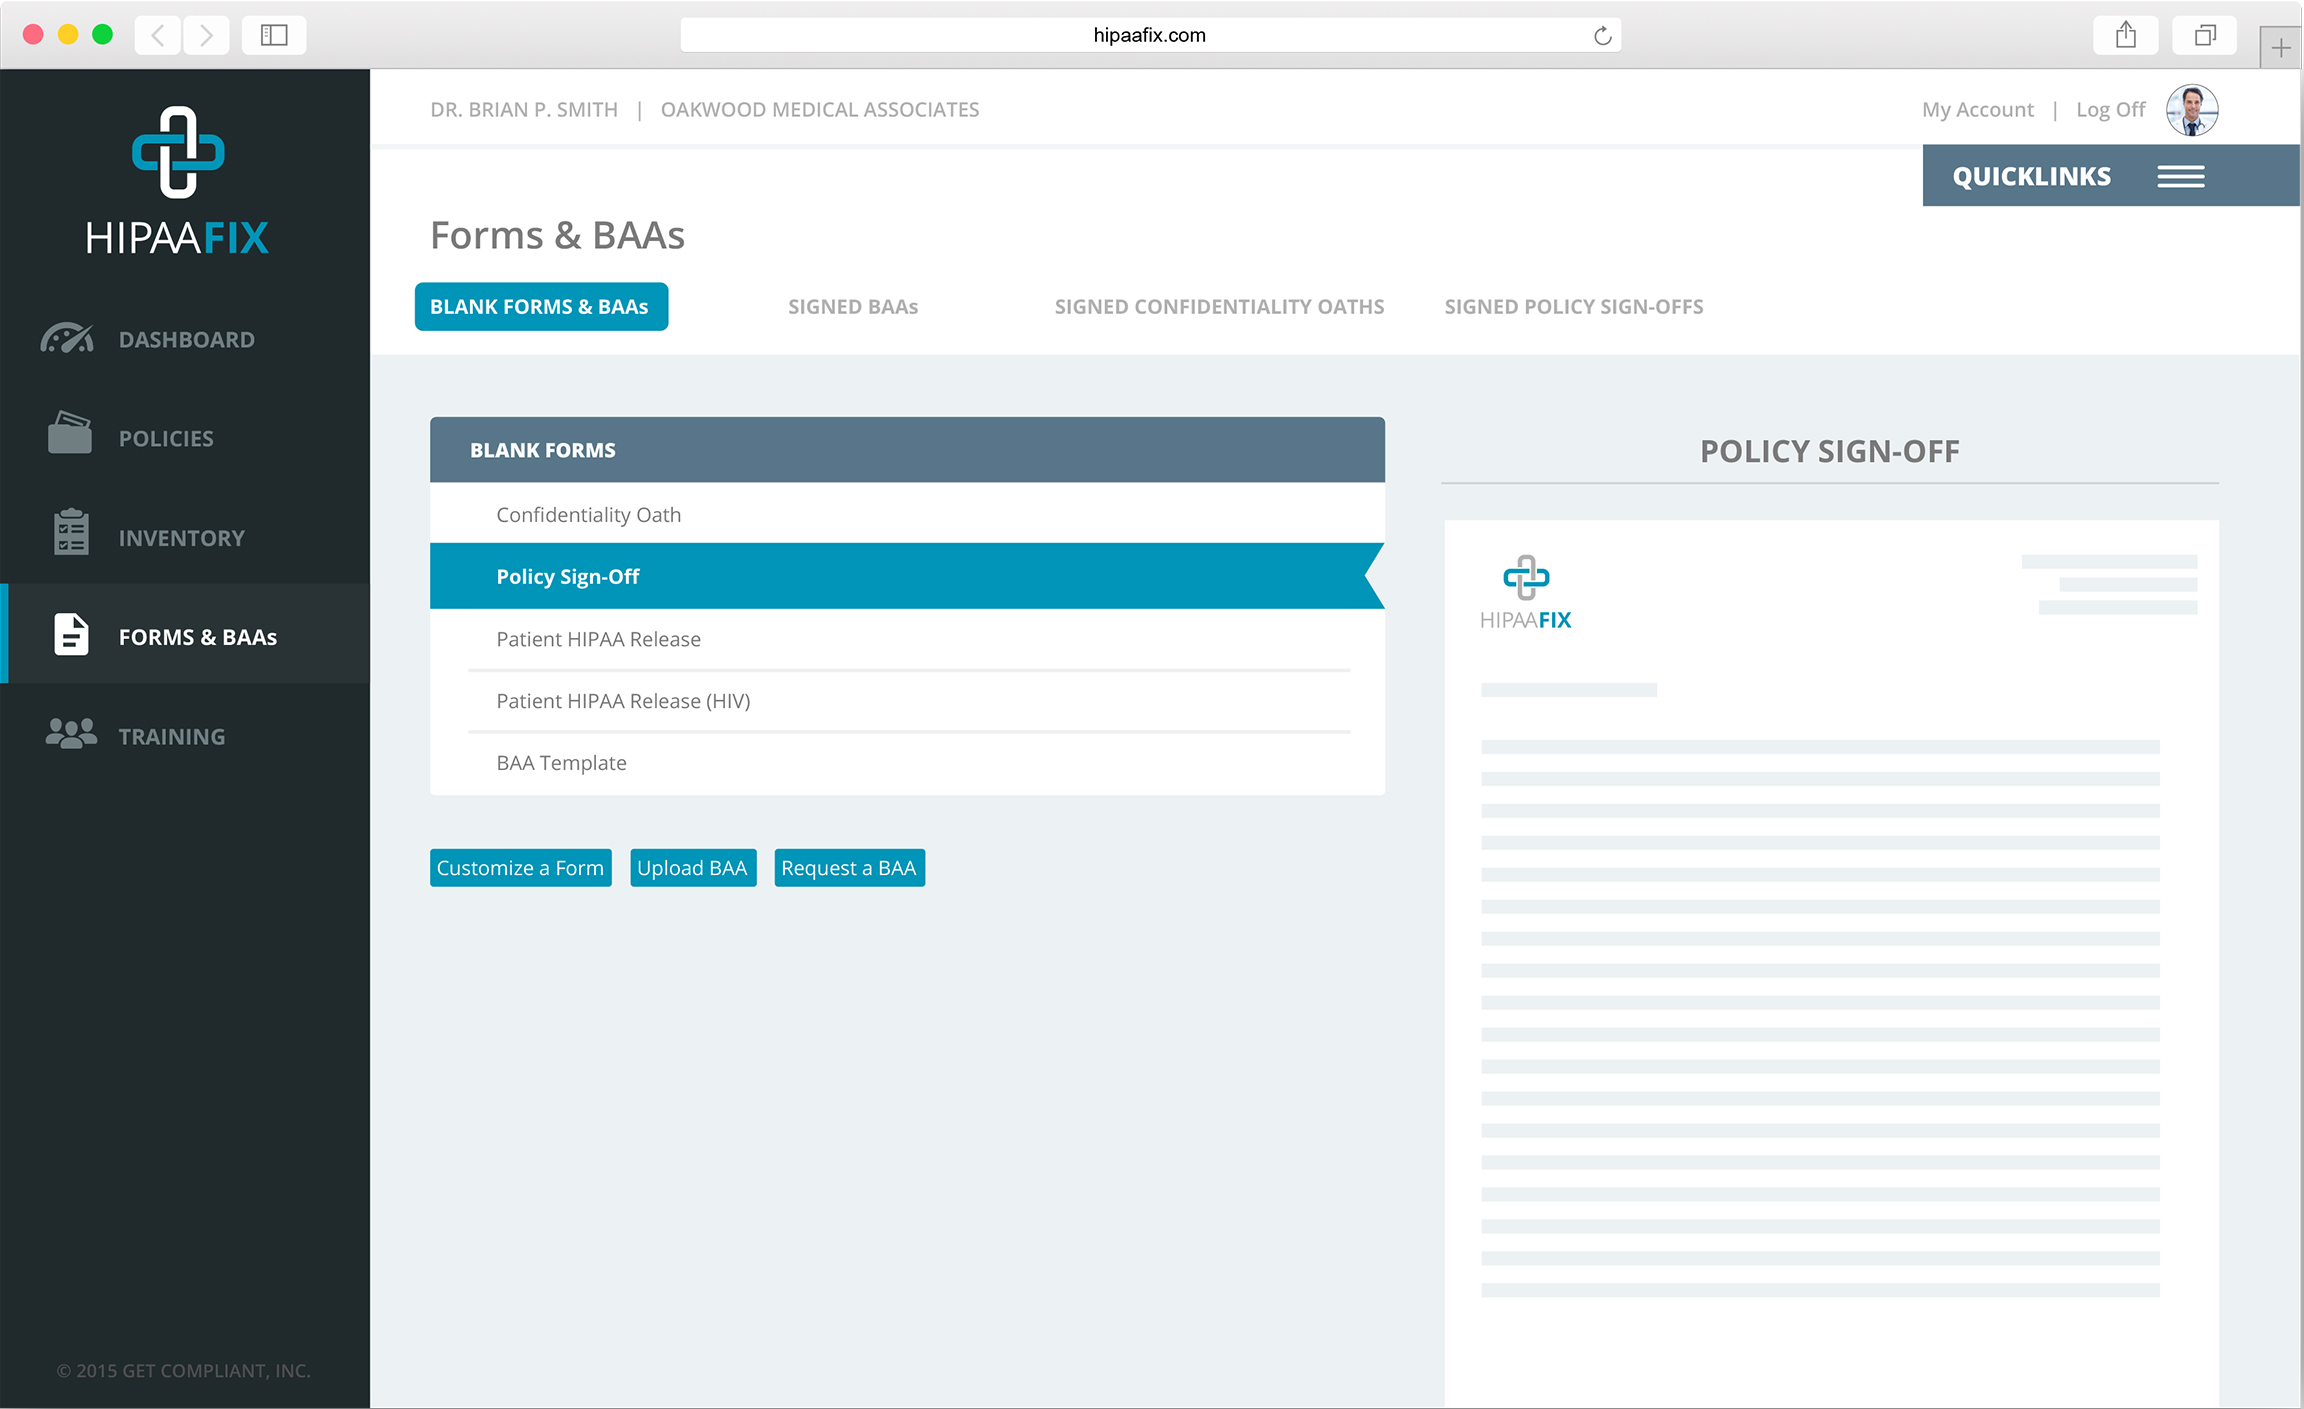2304x1409 pixels.
Task: Switch to Signed Confidentiality Oaths tab
Action: coord(1219,307)
